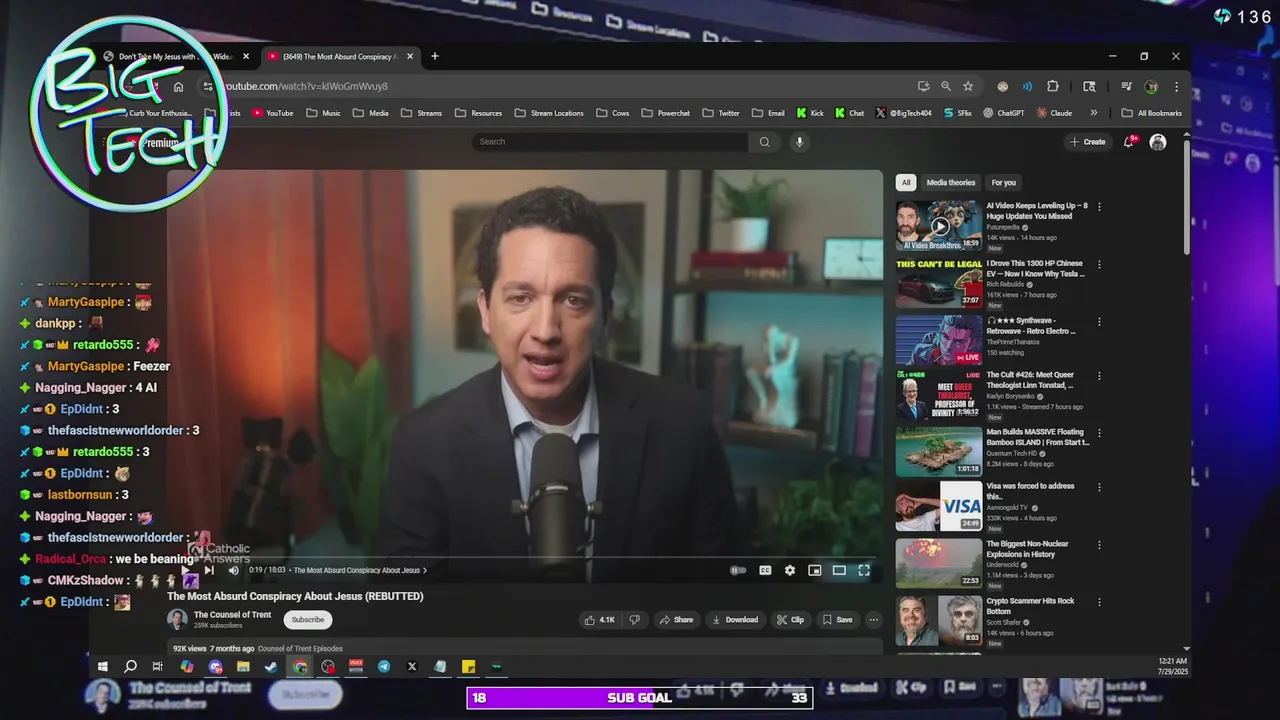
Task: Start voice search with microphone icon
Action: coord(799,142)
